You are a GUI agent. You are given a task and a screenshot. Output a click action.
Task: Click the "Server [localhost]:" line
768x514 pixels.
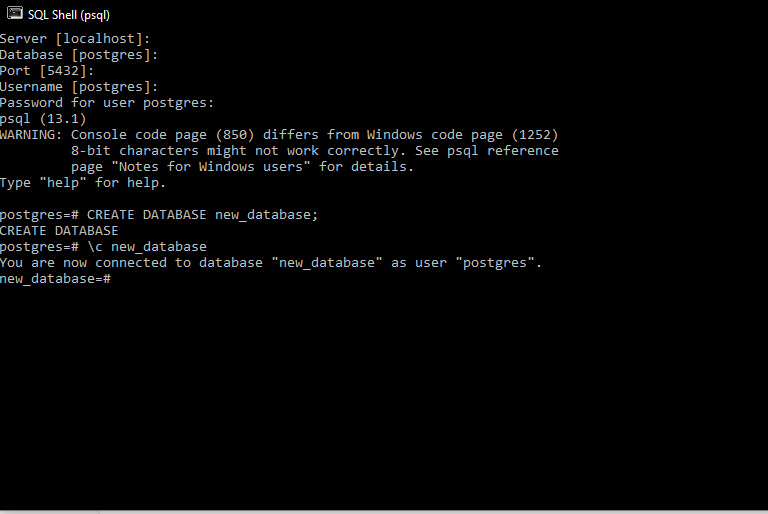coord(75,39)
